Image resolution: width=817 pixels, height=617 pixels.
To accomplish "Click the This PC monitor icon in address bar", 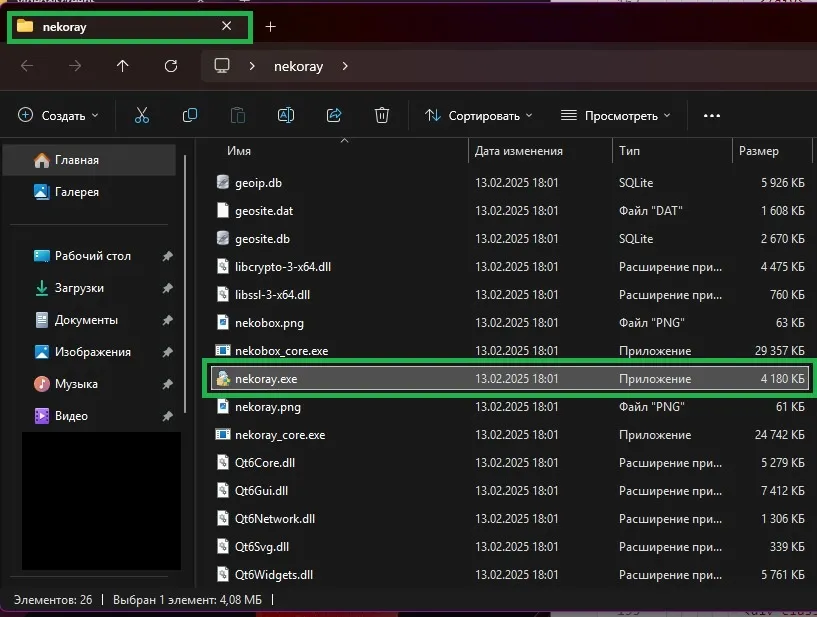I will (x=222, y=66).
